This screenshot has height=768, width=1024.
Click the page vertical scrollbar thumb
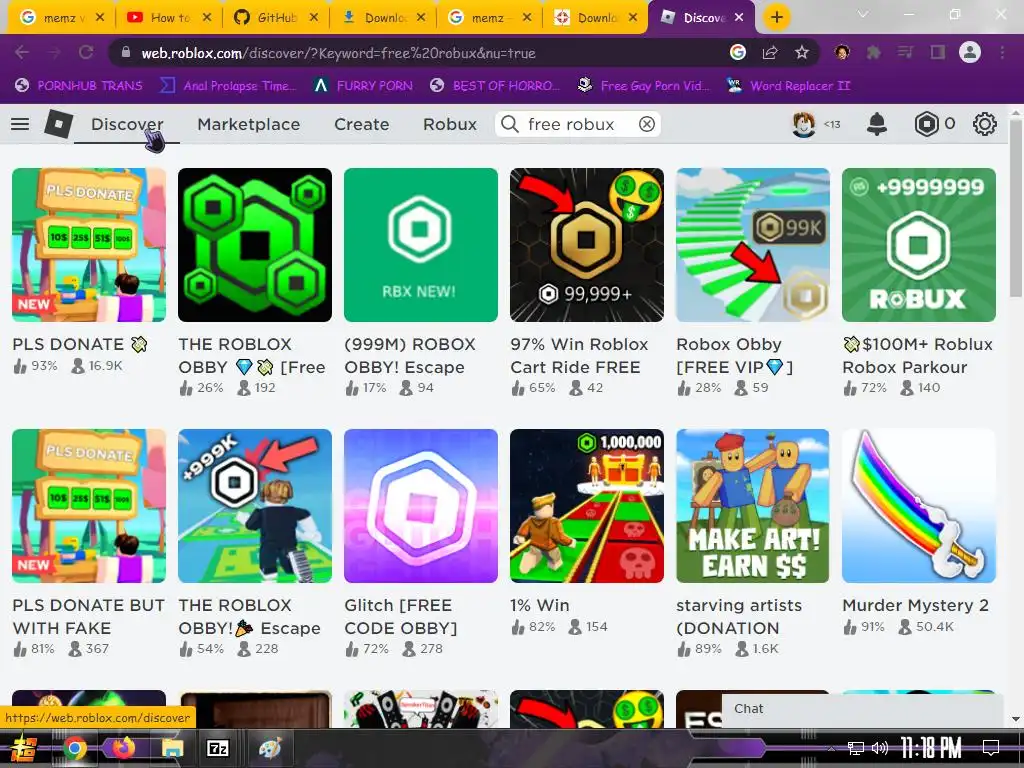tap(1016, 209)
